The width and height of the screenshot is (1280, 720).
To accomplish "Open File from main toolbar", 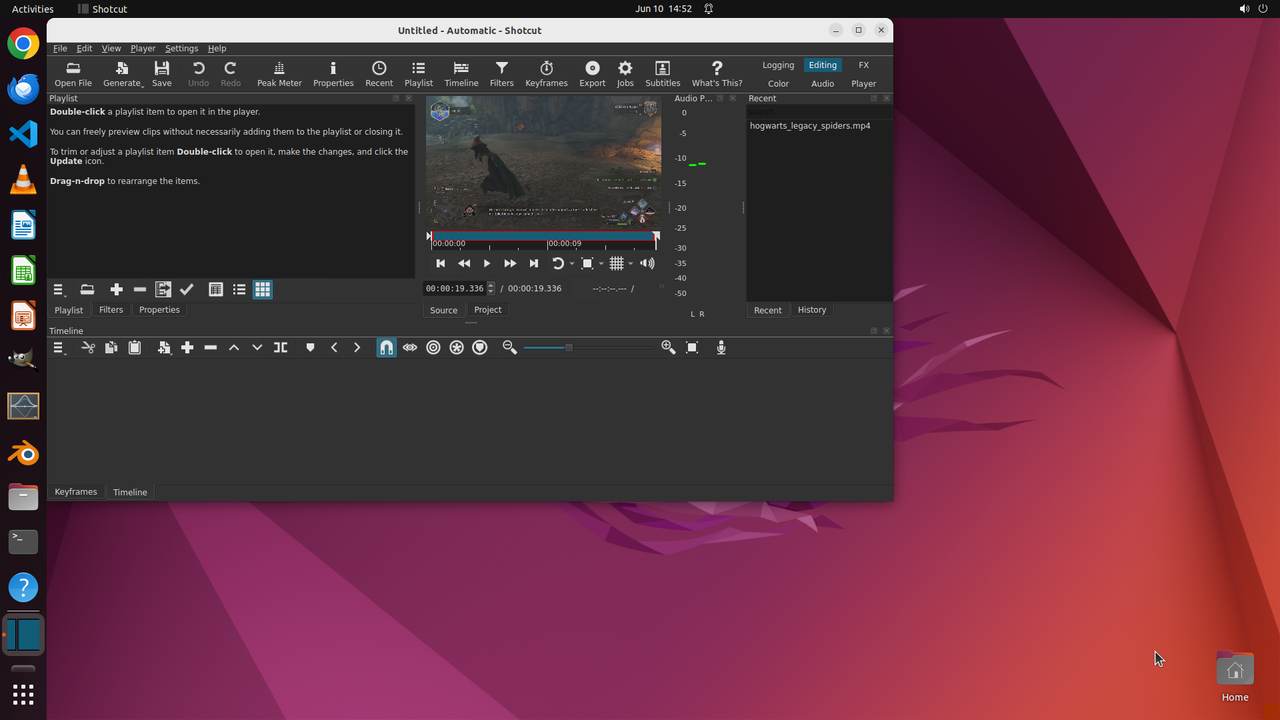I will 73,74.
